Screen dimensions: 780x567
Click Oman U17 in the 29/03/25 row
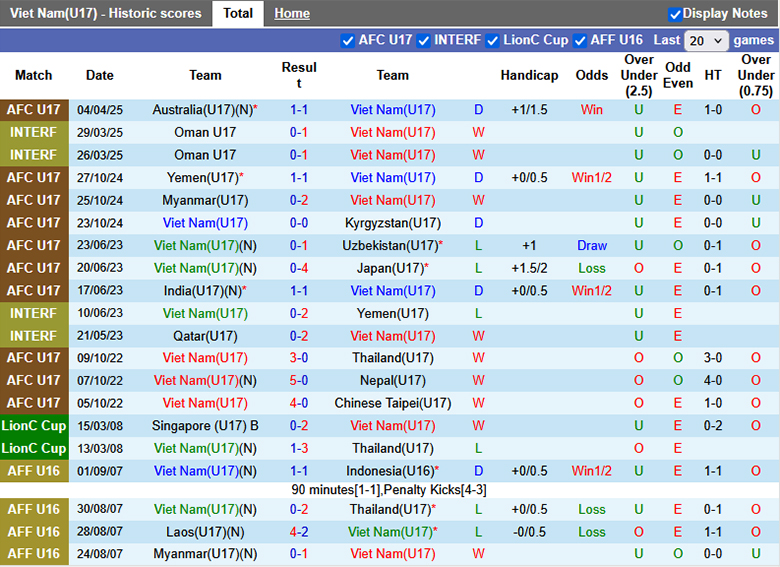click(x=205, y=133)
